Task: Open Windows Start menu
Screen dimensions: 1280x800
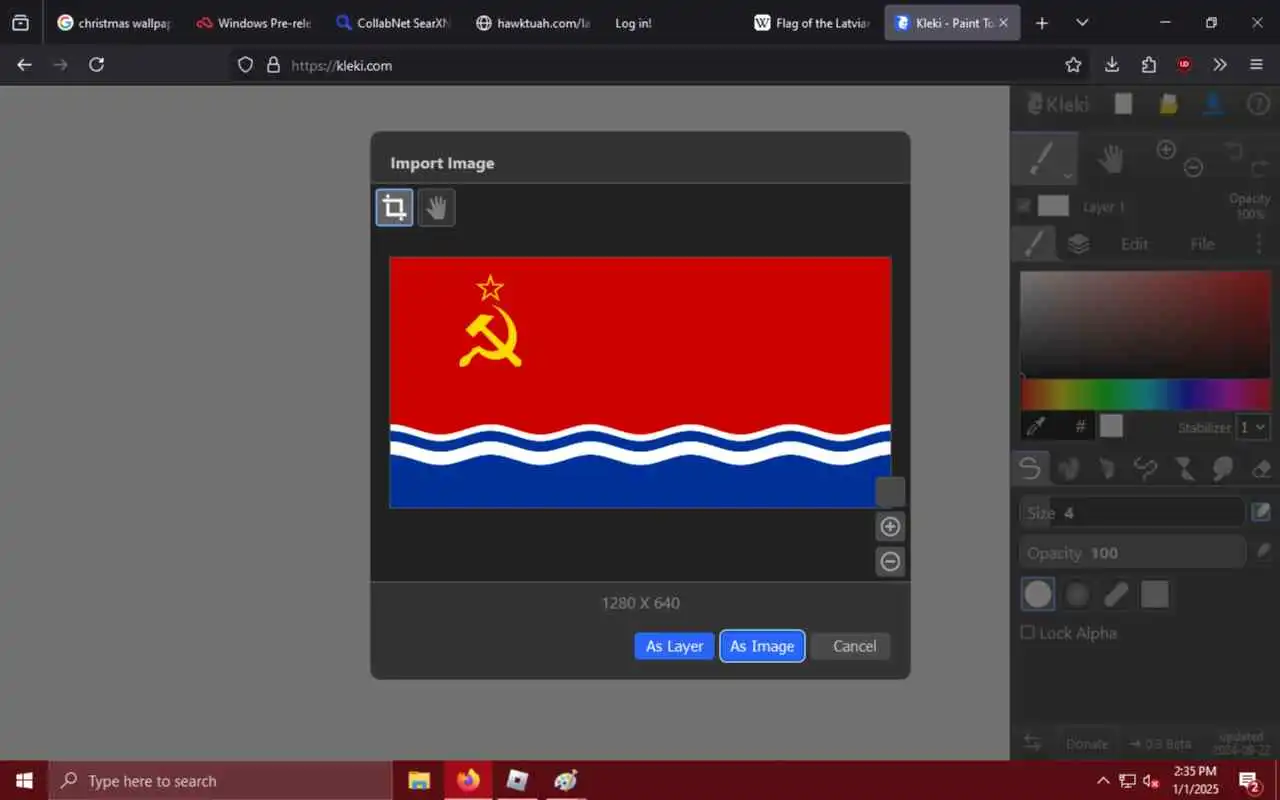Action: [x=24, y=781]
